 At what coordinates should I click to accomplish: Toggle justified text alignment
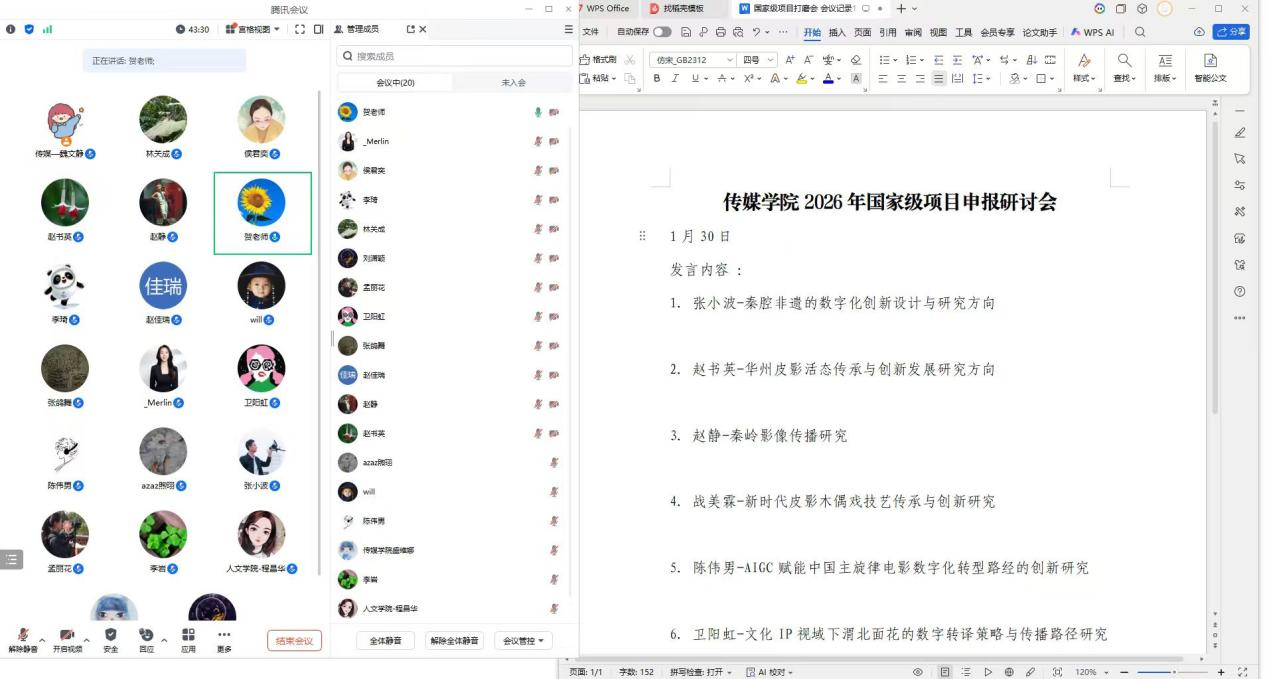[938, 79]
